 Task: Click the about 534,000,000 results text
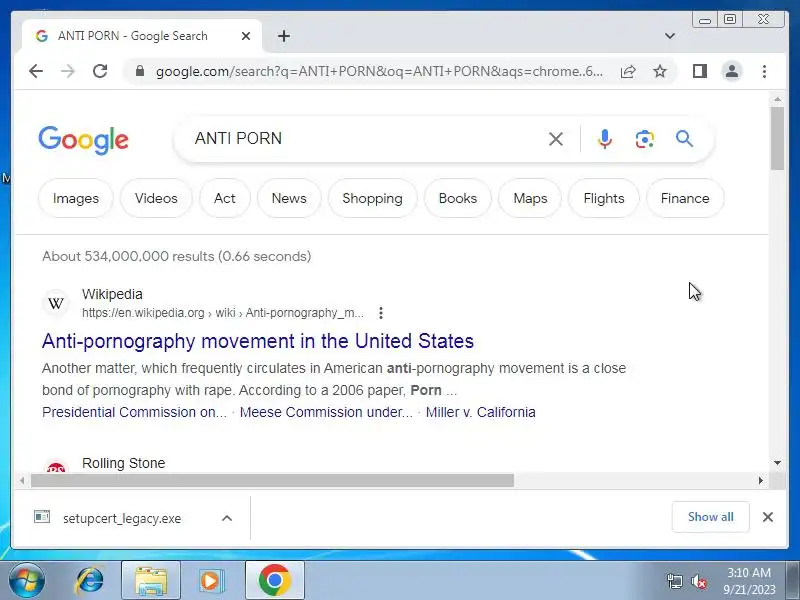click(x=177, y=256)
